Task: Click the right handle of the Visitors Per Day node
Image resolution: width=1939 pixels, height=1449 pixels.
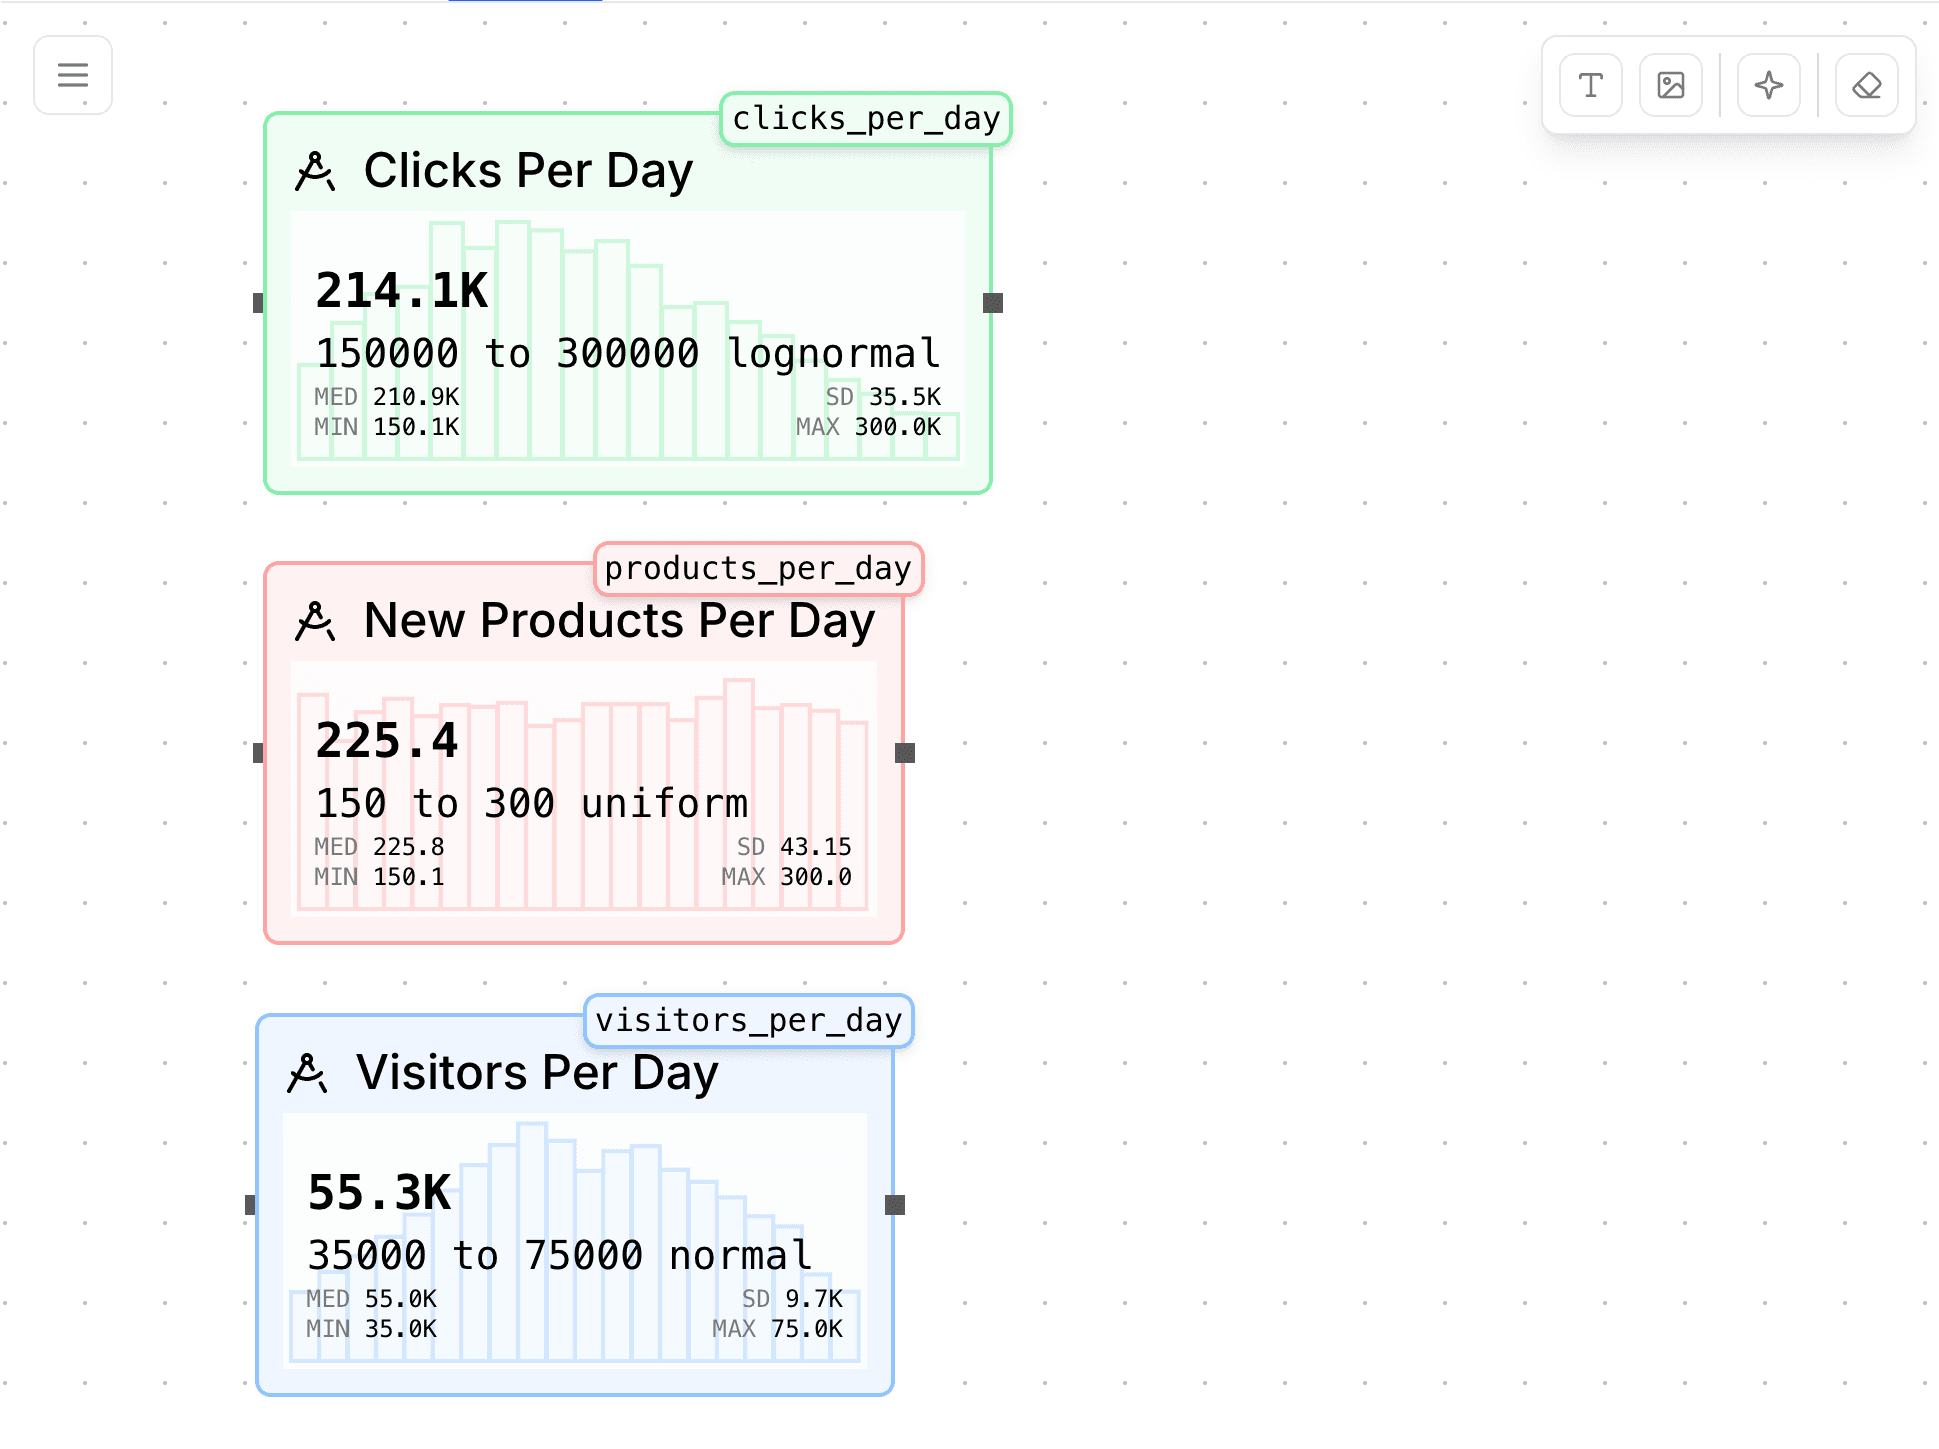Action: coord(895,1205)
